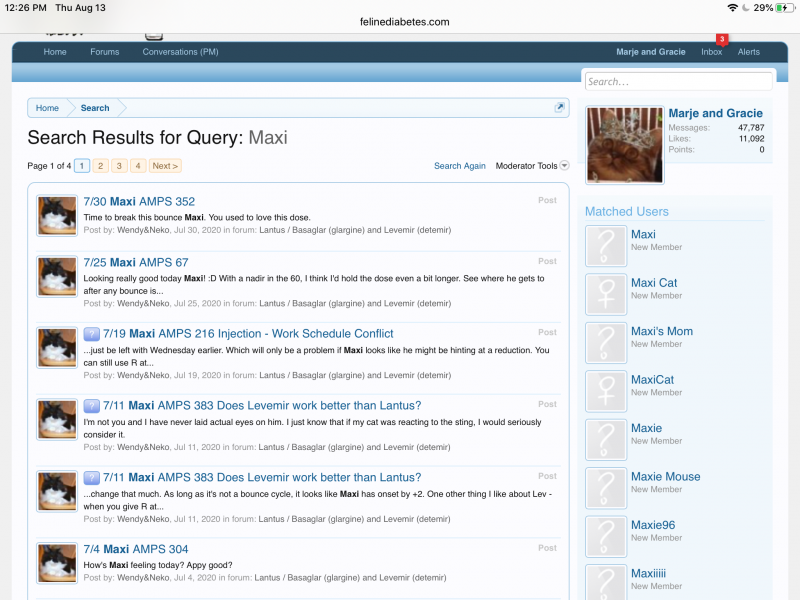Open the Alerts menu item
Screen dimensions: 800x600
coord(749,52)
